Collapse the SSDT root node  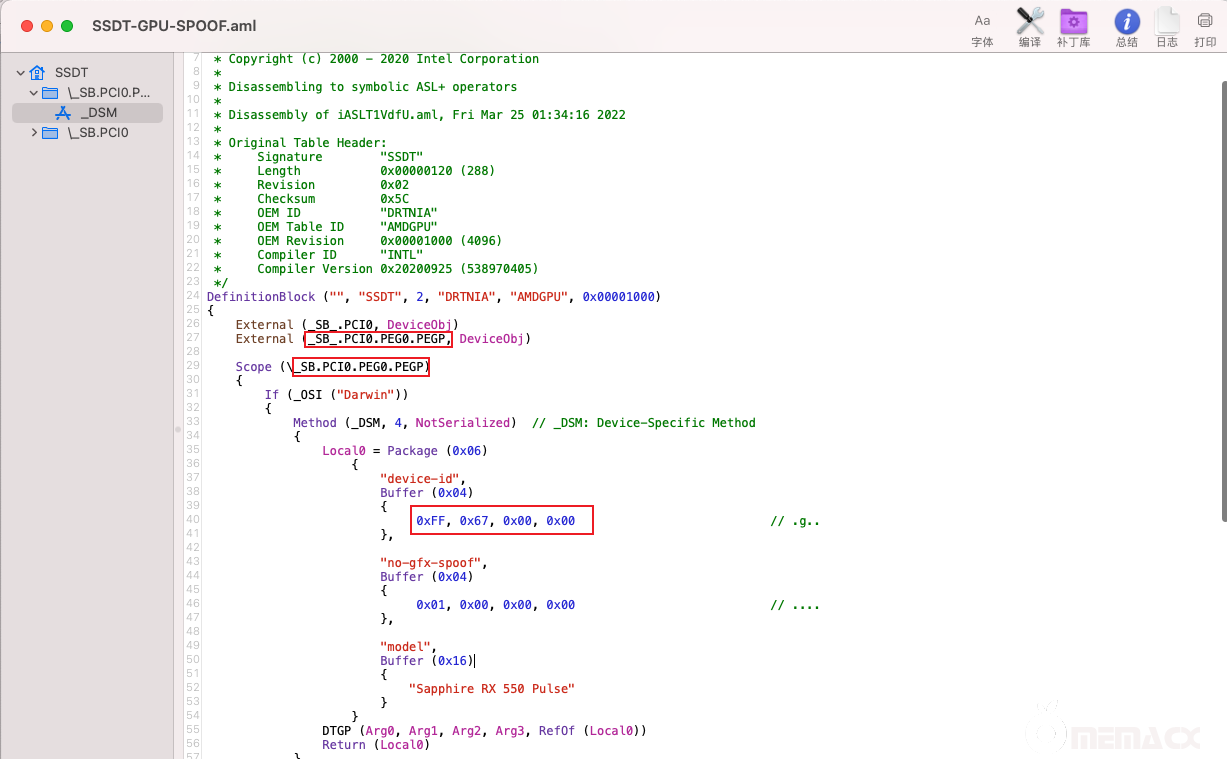tap(20, 73)
